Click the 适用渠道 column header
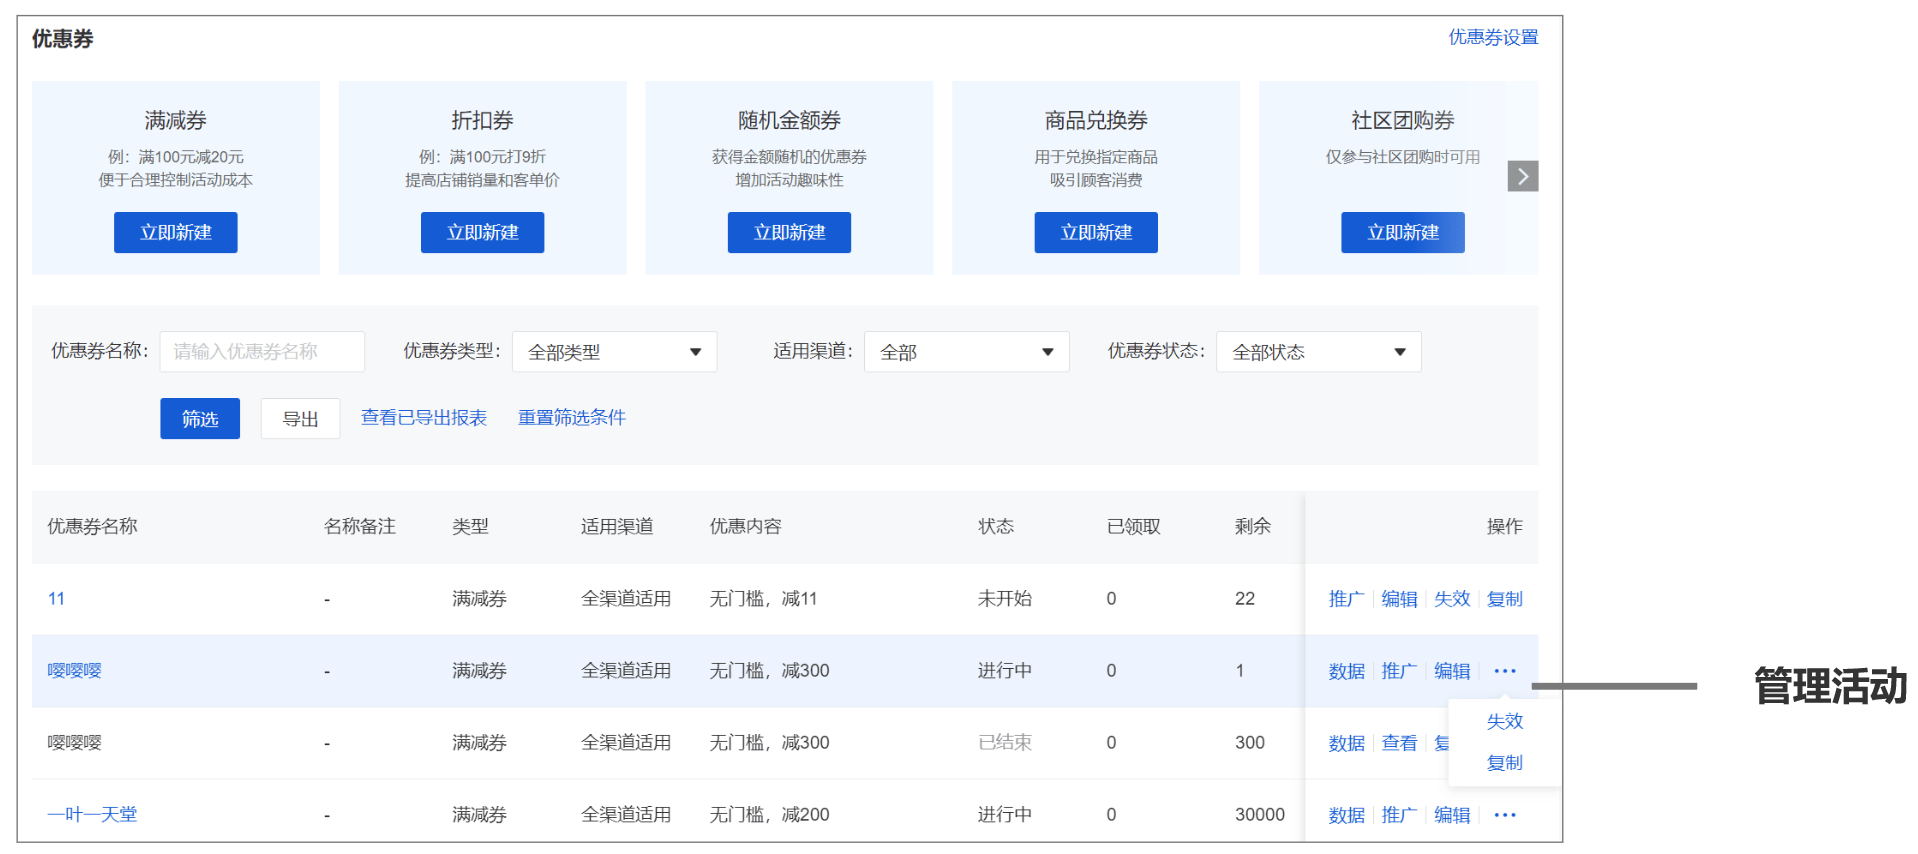 coord(617,526)
